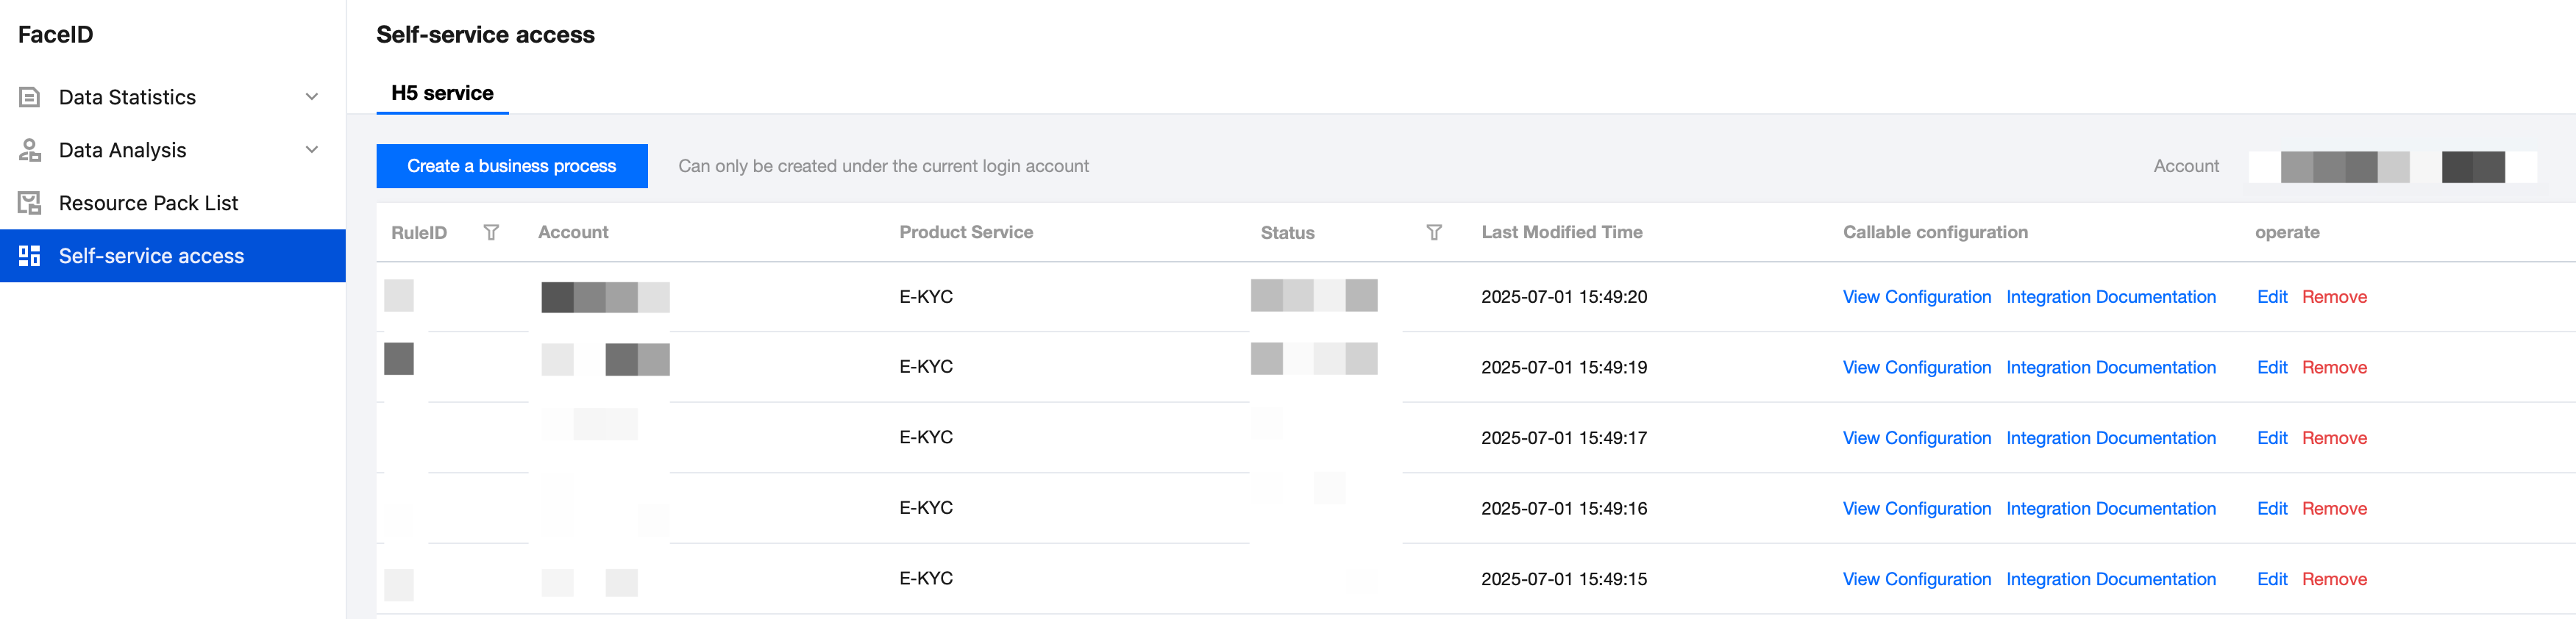Image resolution: width=2576 pixels, height=619 pixels.
Task: Click the Data Analysis sidebar icon
Action: click(30, 150)
